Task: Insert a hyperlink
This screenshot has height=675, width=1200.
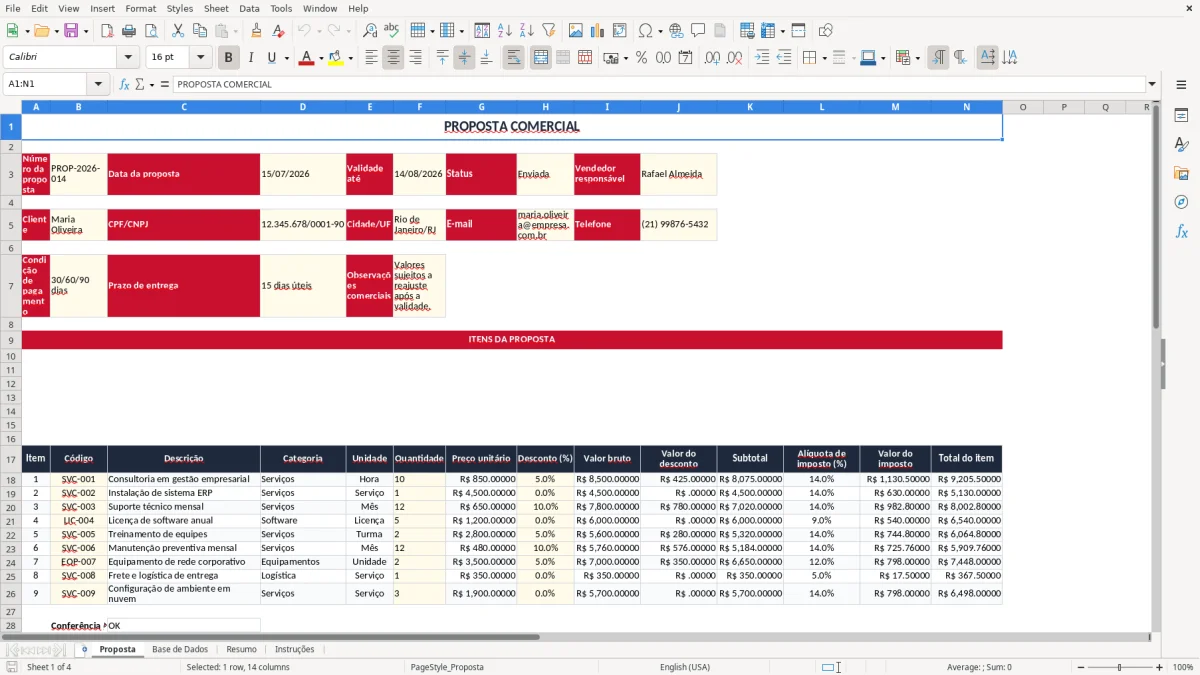Action: [x=676, y=31]
